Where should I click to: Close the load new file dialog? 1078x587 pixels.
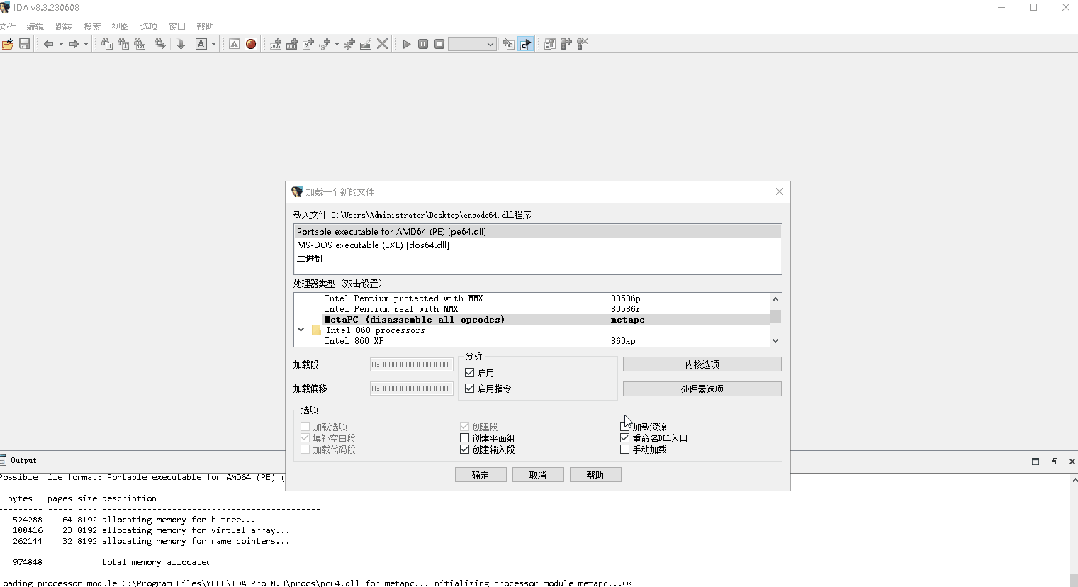779,192
